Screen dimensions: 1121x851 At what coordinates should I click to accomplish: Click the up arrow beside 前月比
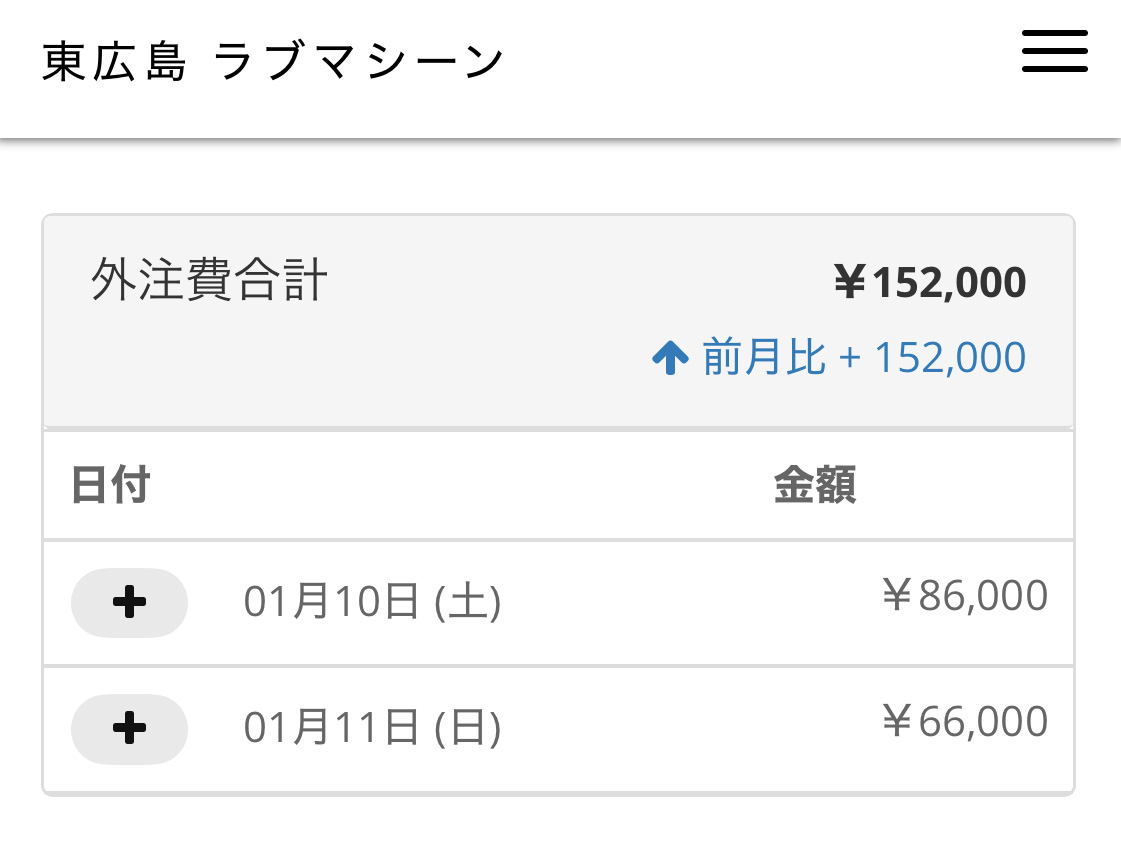[x=669, y=358]
